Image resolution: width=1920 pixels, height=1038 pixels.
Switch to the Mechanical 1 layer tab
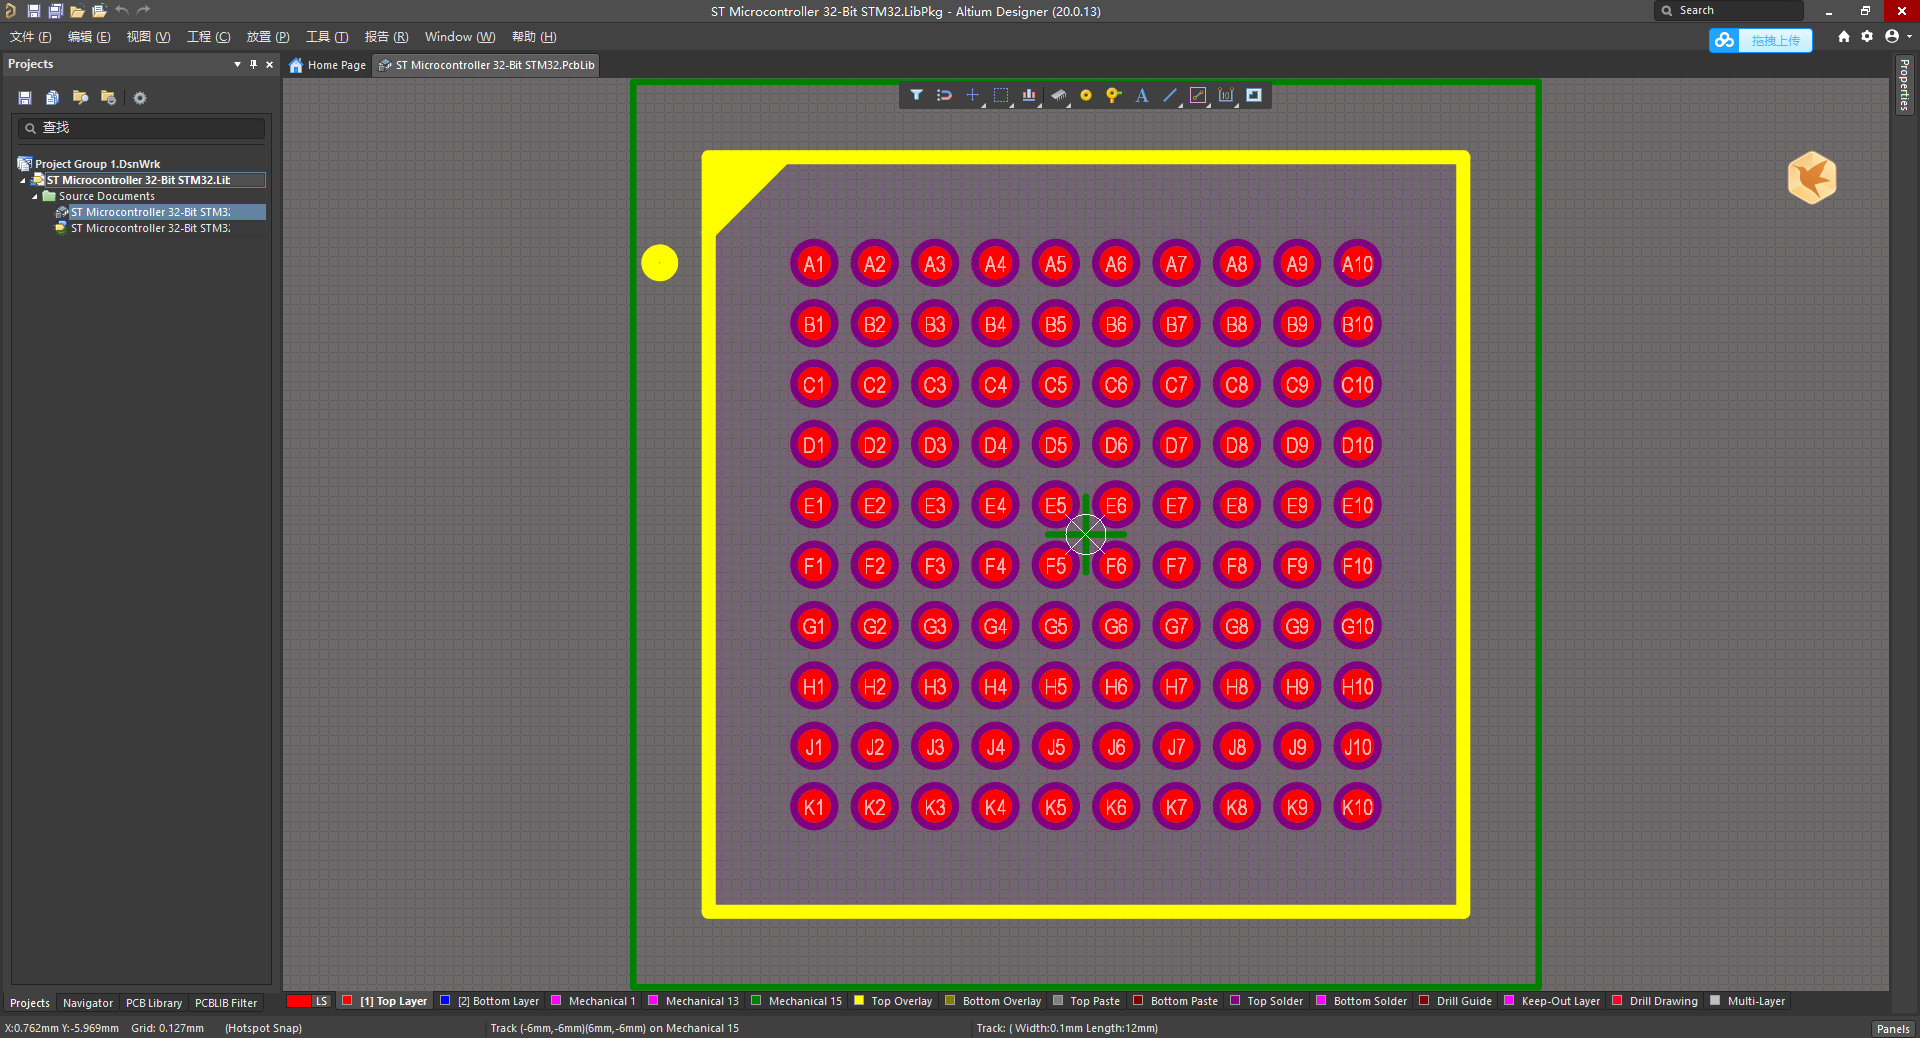click(x=592, y=1001)
